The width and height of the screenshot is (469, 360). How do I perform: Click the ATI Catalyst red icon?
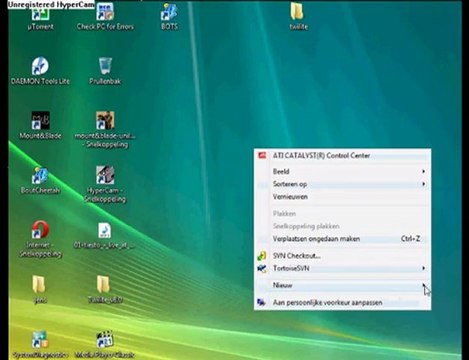pyautogui.click(x=262, y=155)
